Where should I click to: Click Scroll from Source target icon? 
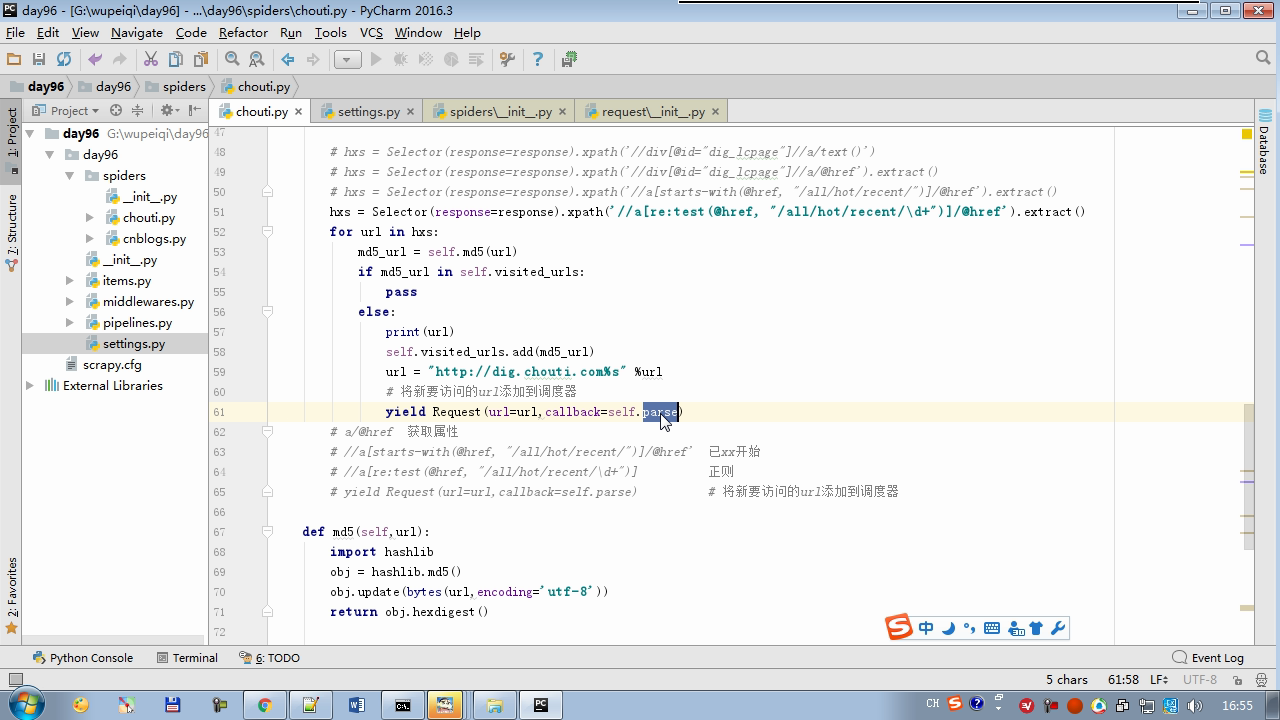[116, 111]
